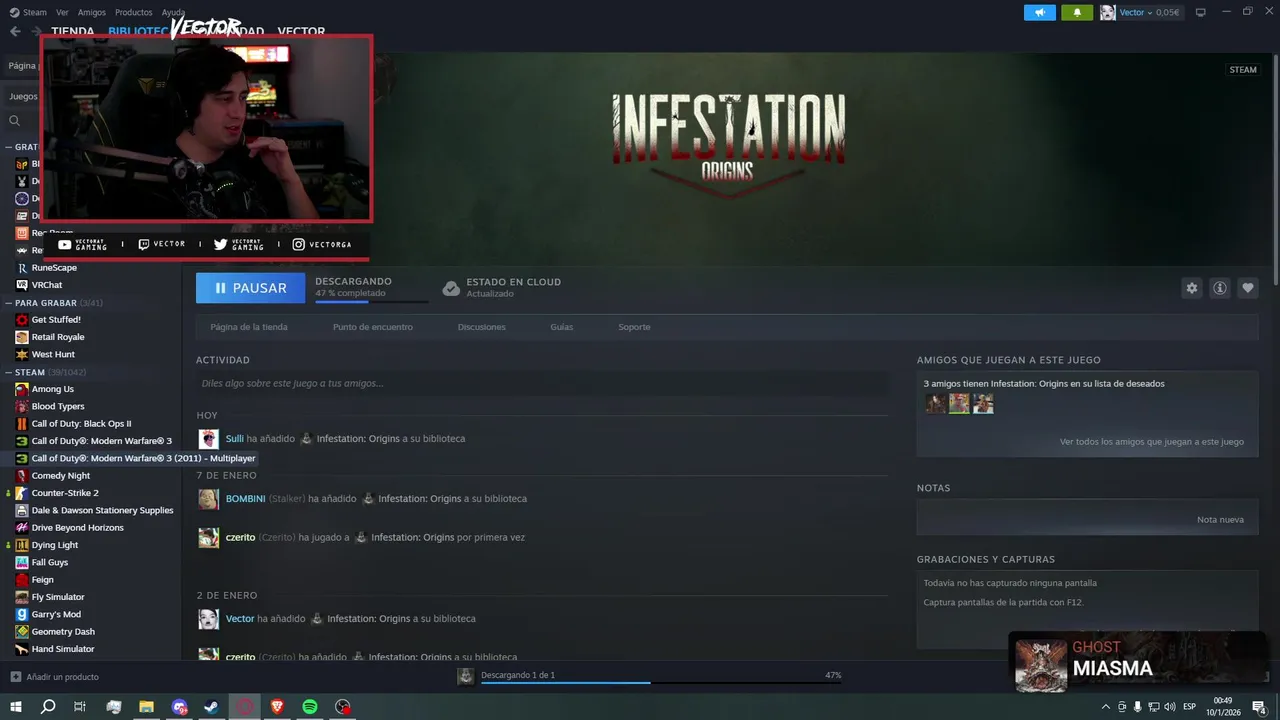Screen dimensions: 1280x720
Task: Select Counter-Strike 2 in the library
Action: pos(64,493)
